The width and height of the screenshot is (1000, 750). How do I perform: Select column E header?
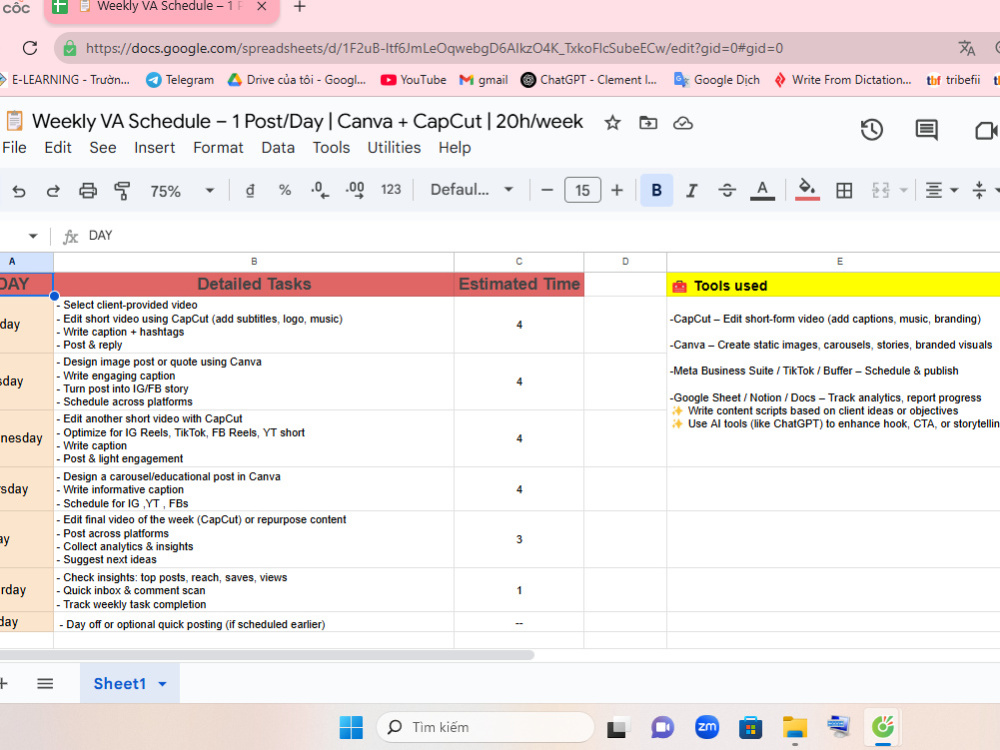click(834, 261)
